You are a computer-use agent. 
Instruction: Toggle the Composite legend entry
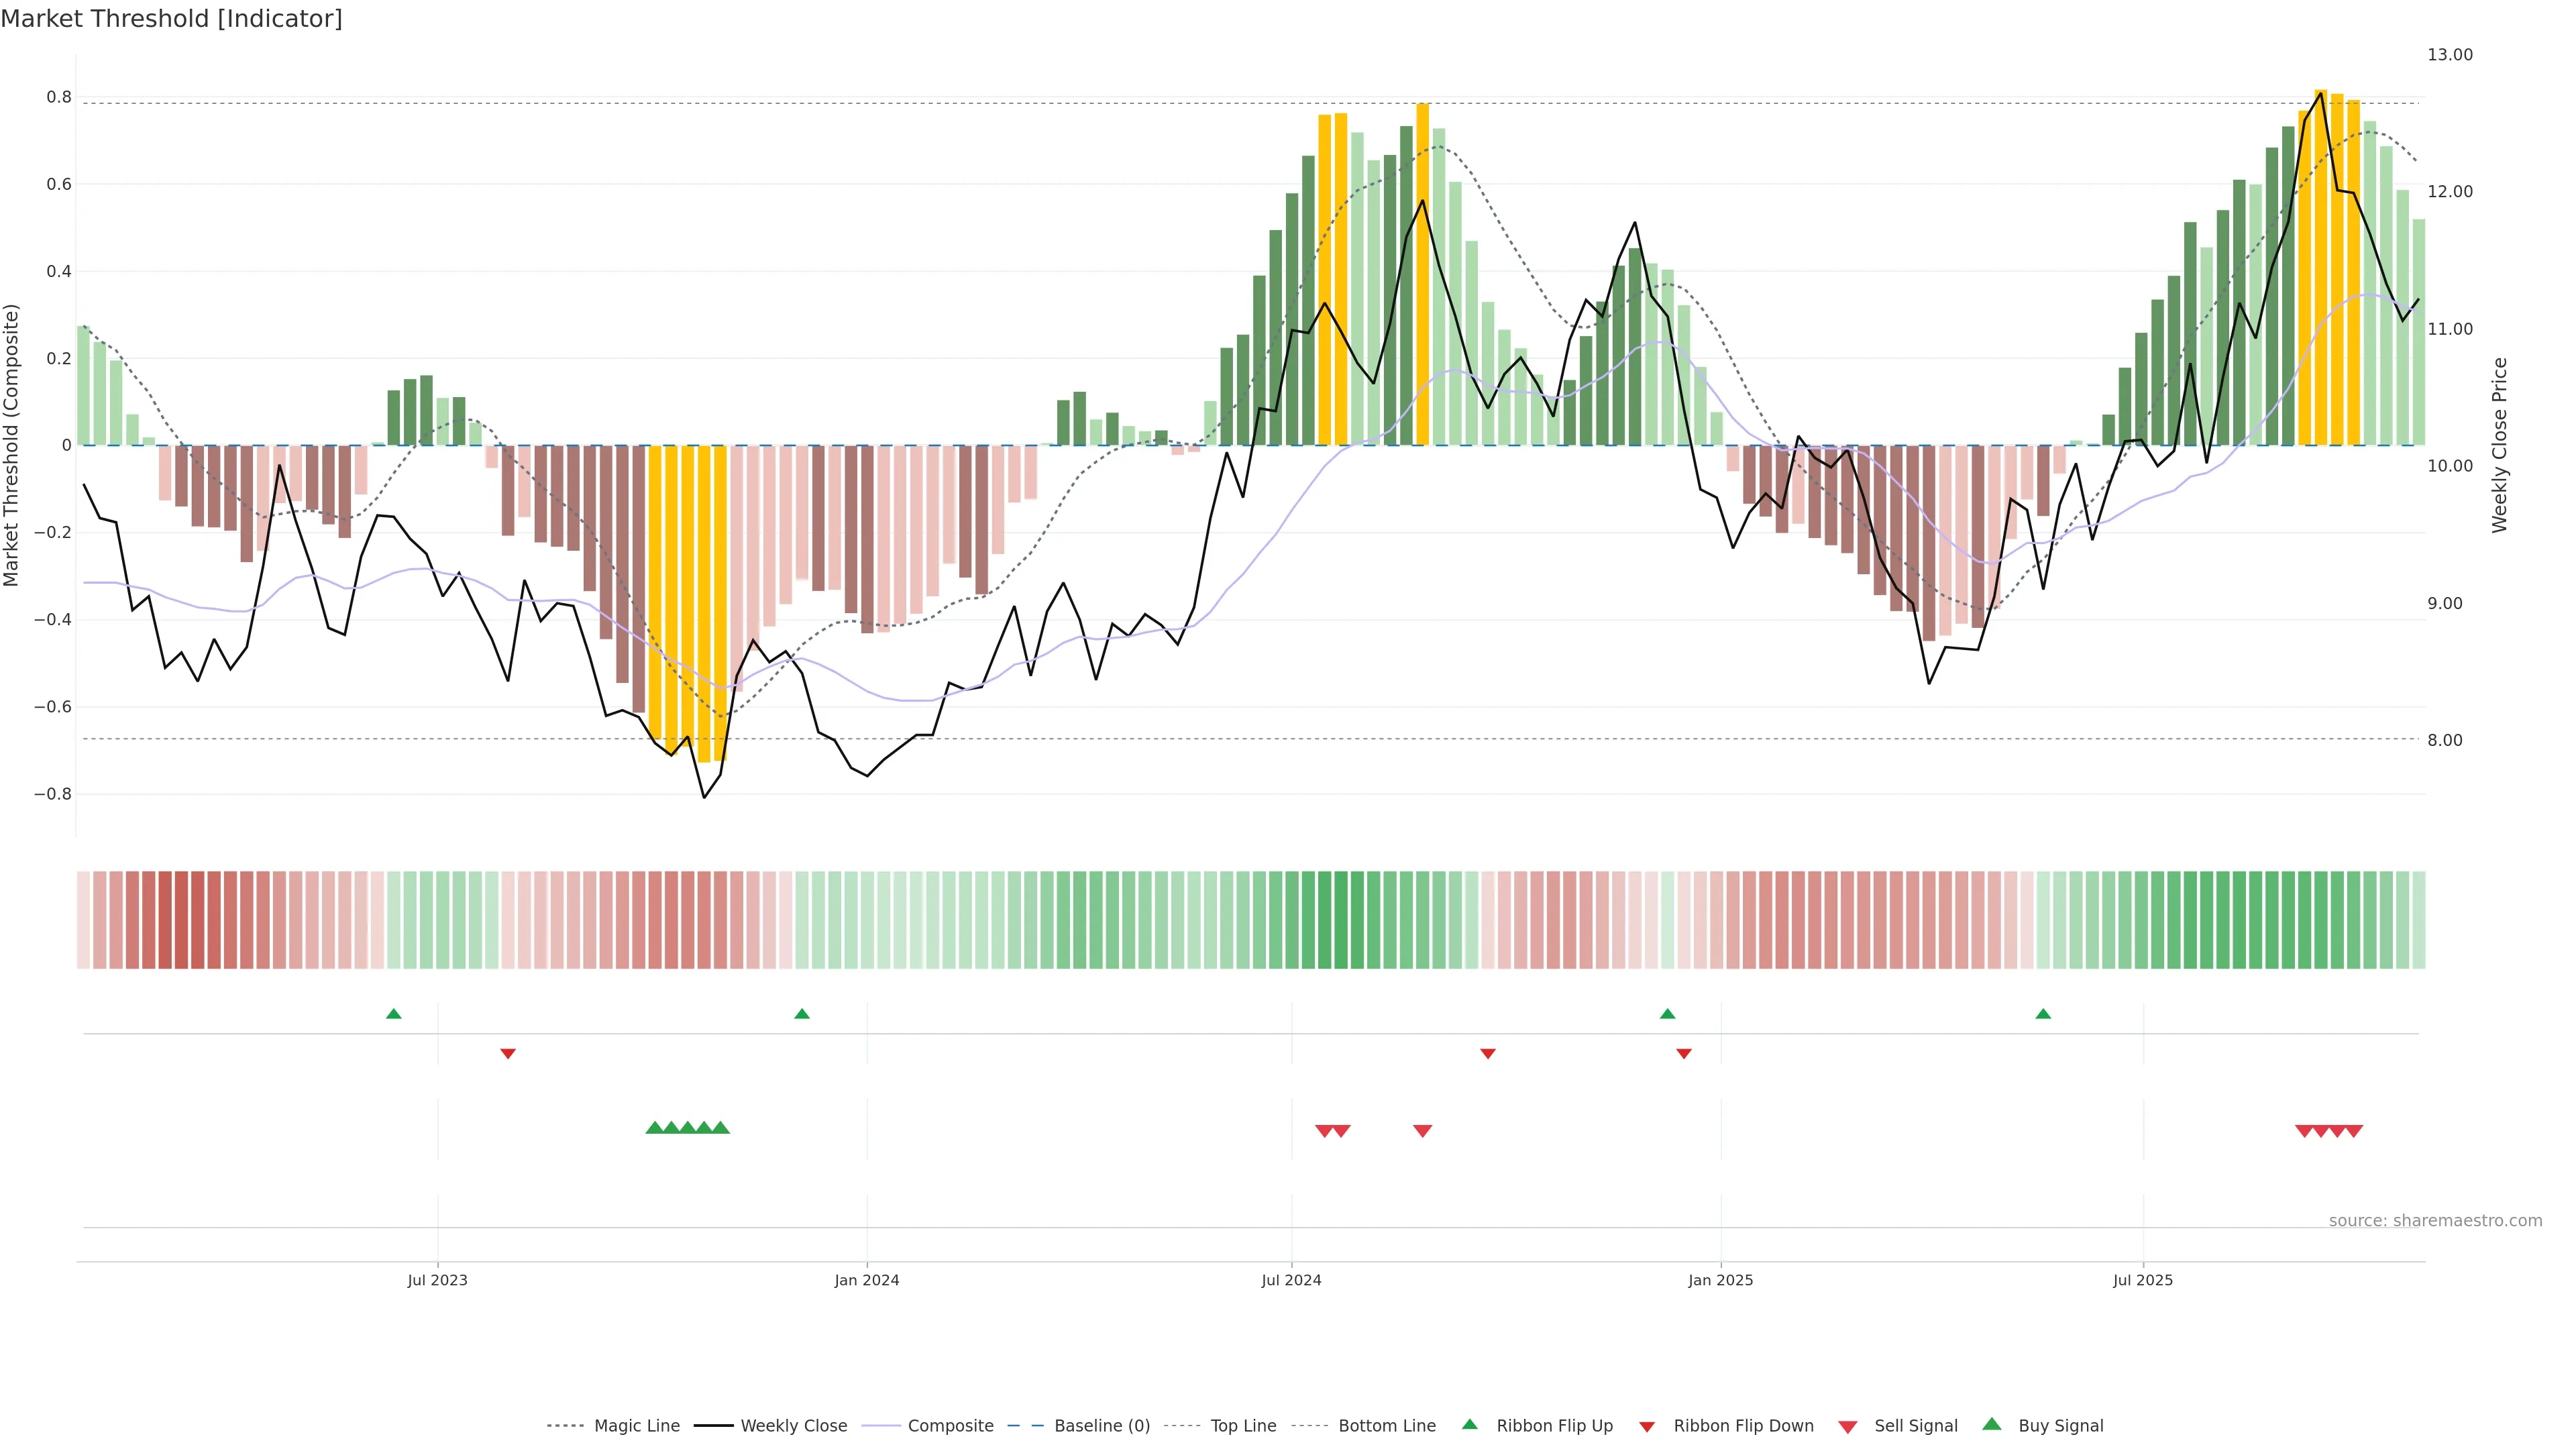pos(950,1426)
